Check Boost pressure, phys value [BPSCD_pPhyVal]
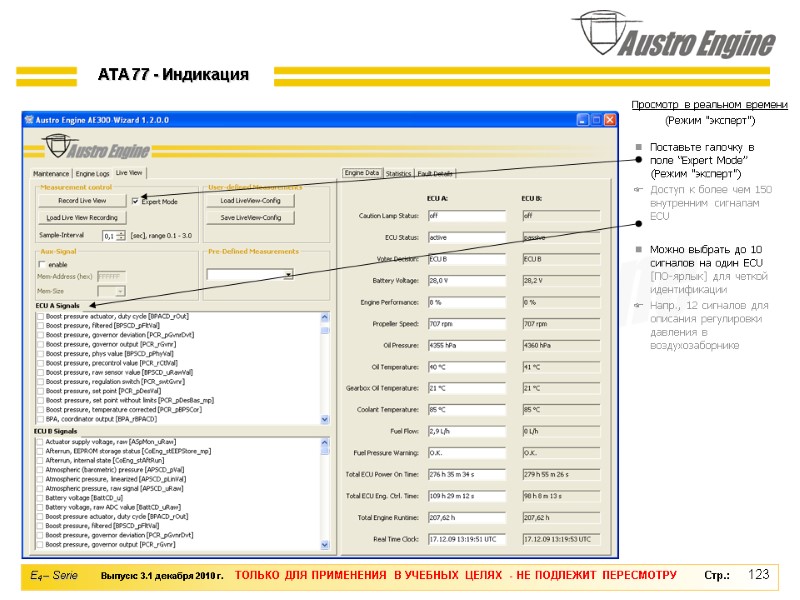Screen dimensions: 800x600 pos(40,354)
